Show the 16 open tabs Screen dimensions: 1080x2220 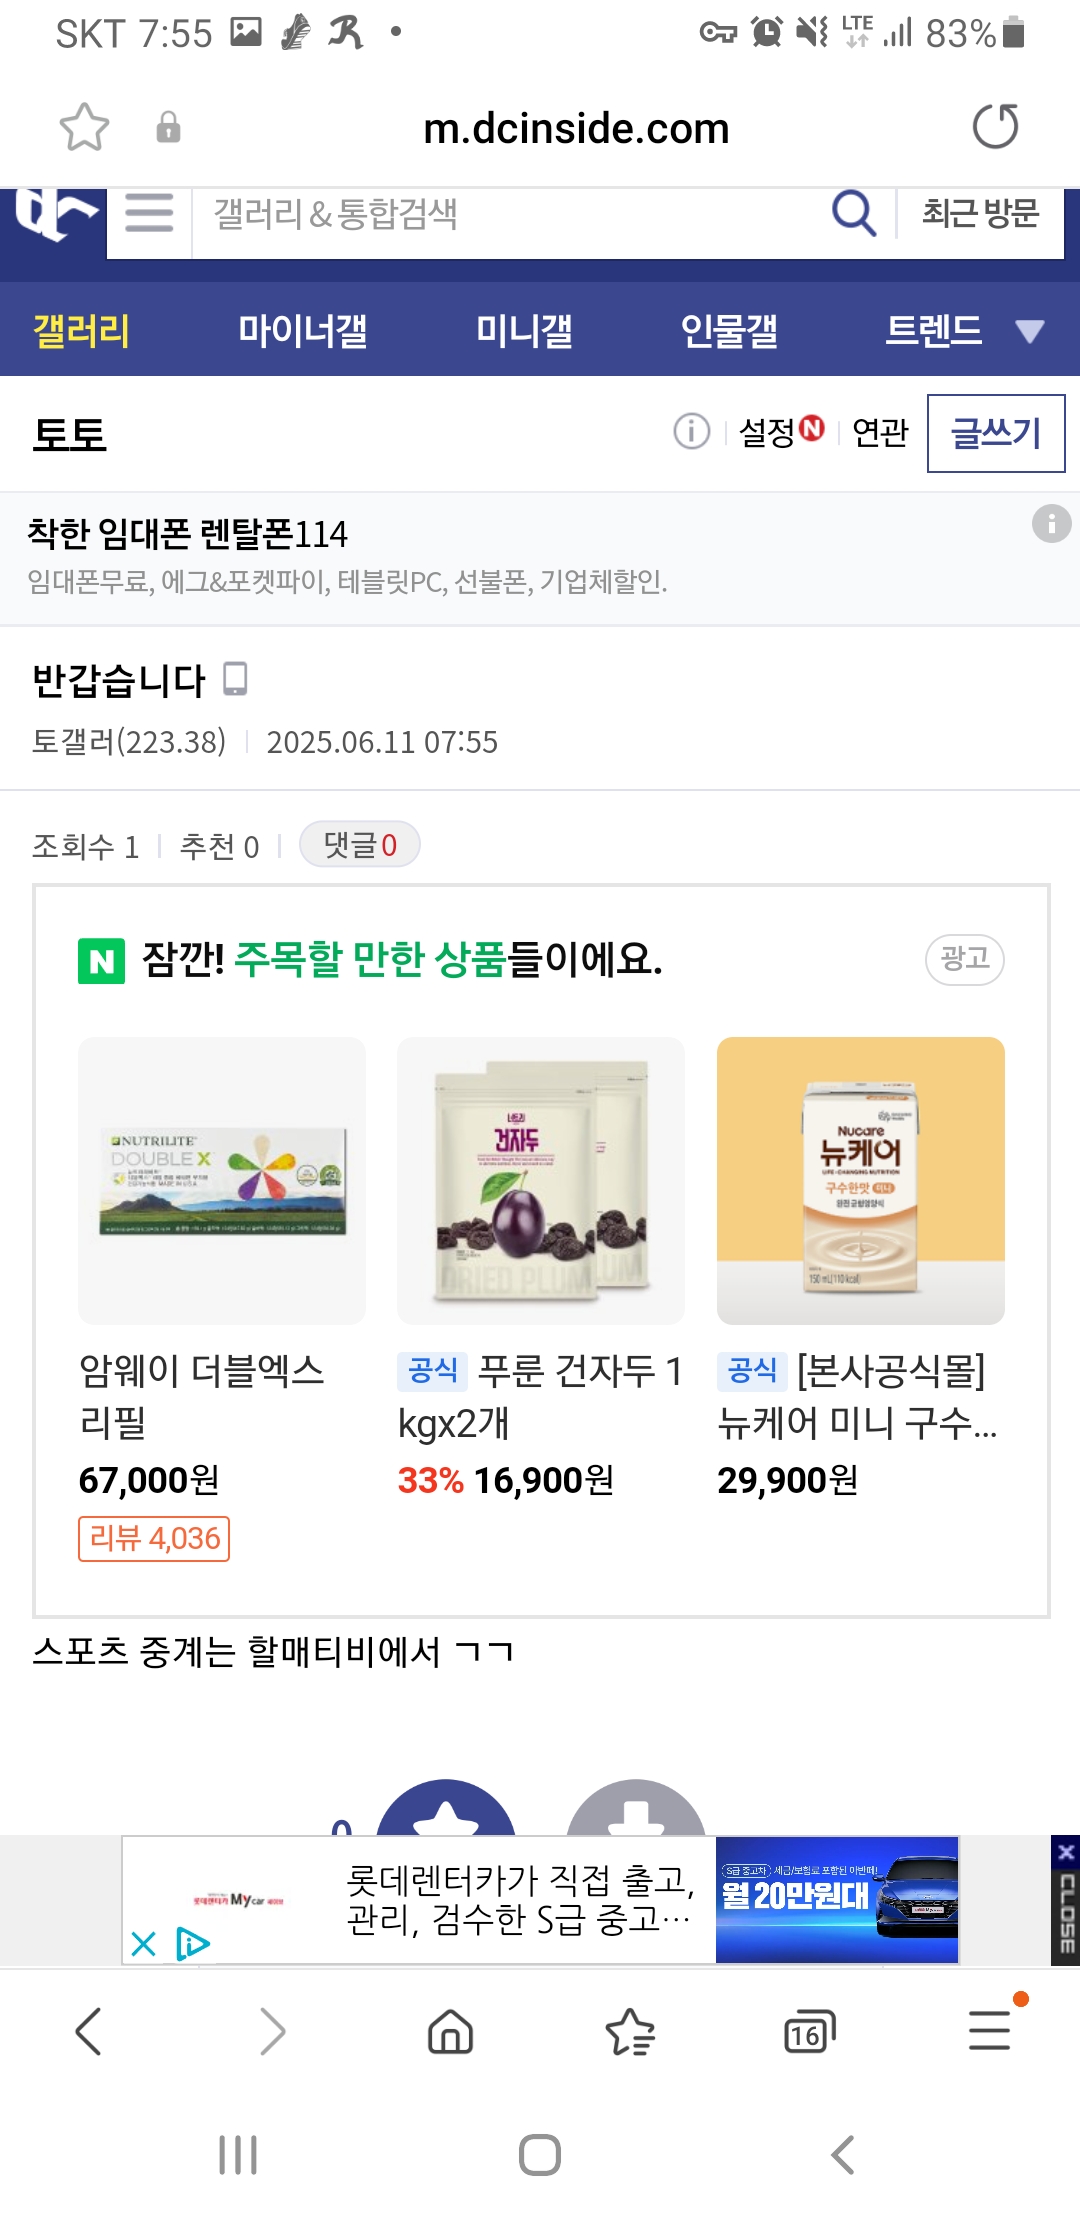(x=809, y=2032)
